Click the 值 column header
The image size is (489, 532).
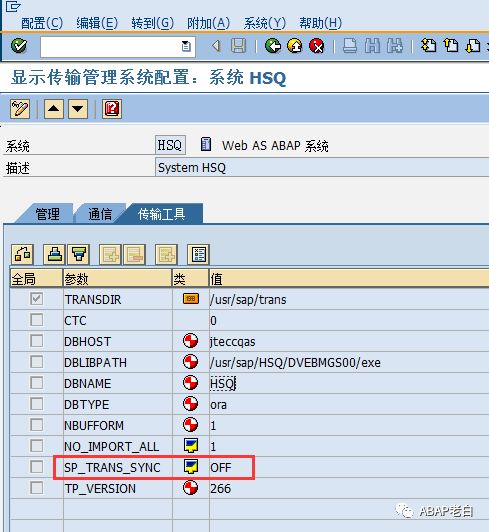349,279
